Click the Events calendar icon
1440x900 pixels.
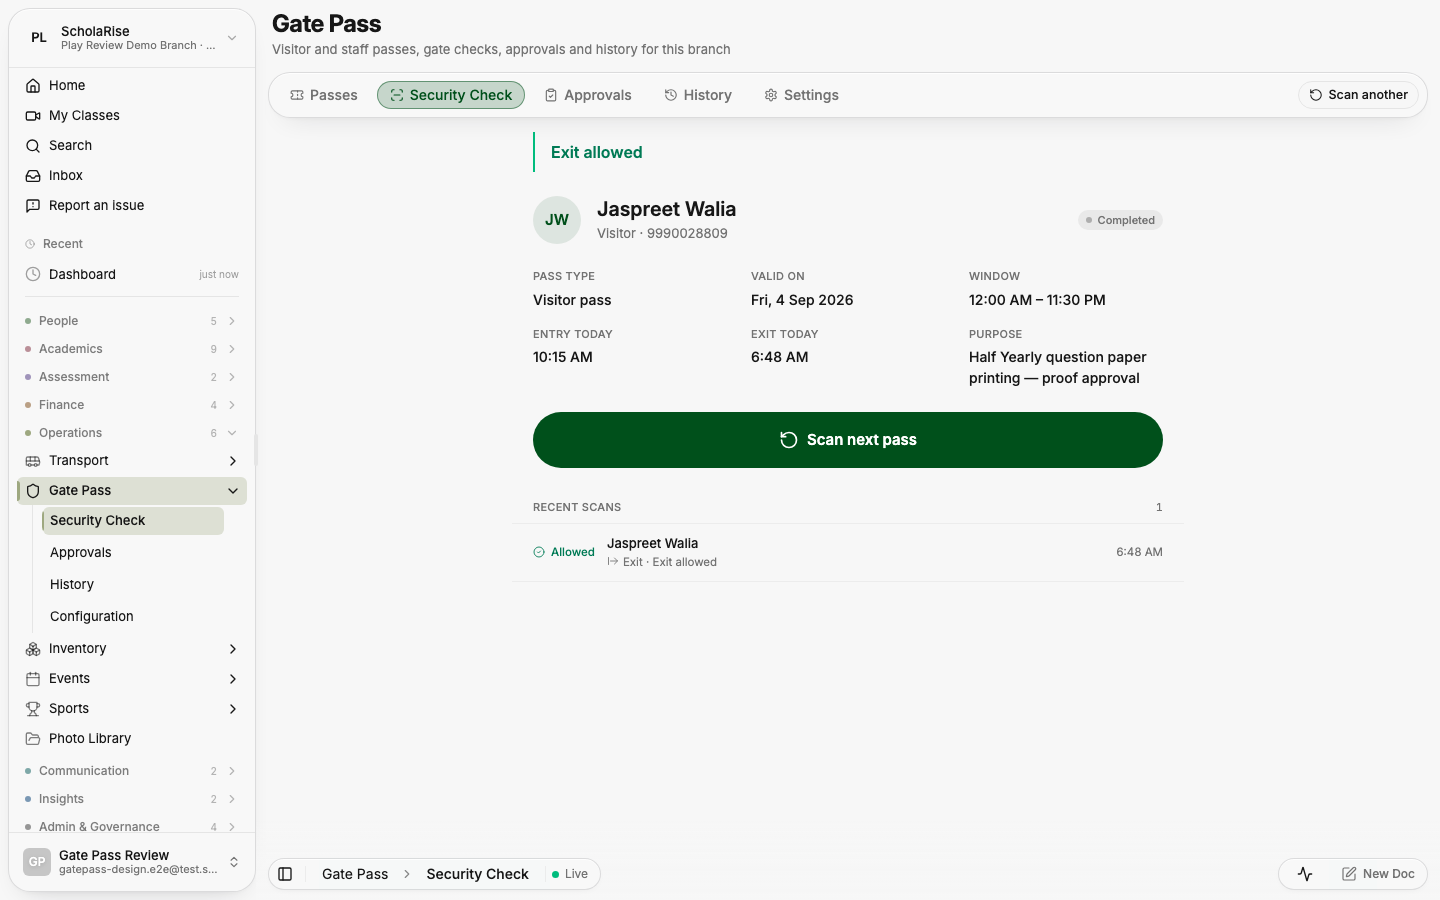point(33,679)
